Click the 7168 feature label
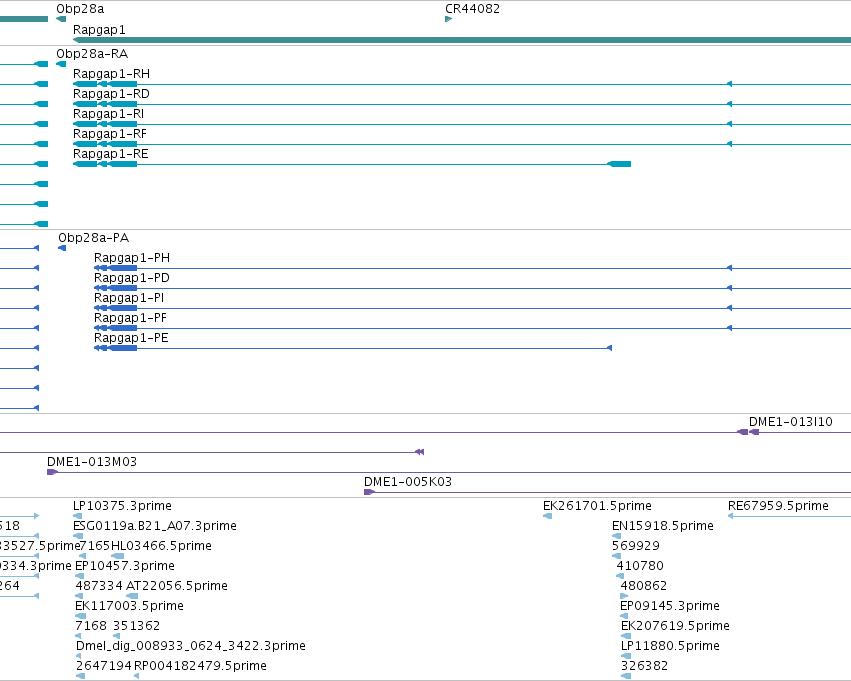The width and height of the screenshot is (851, 681). pyautogui.click(x=91, y=626)
